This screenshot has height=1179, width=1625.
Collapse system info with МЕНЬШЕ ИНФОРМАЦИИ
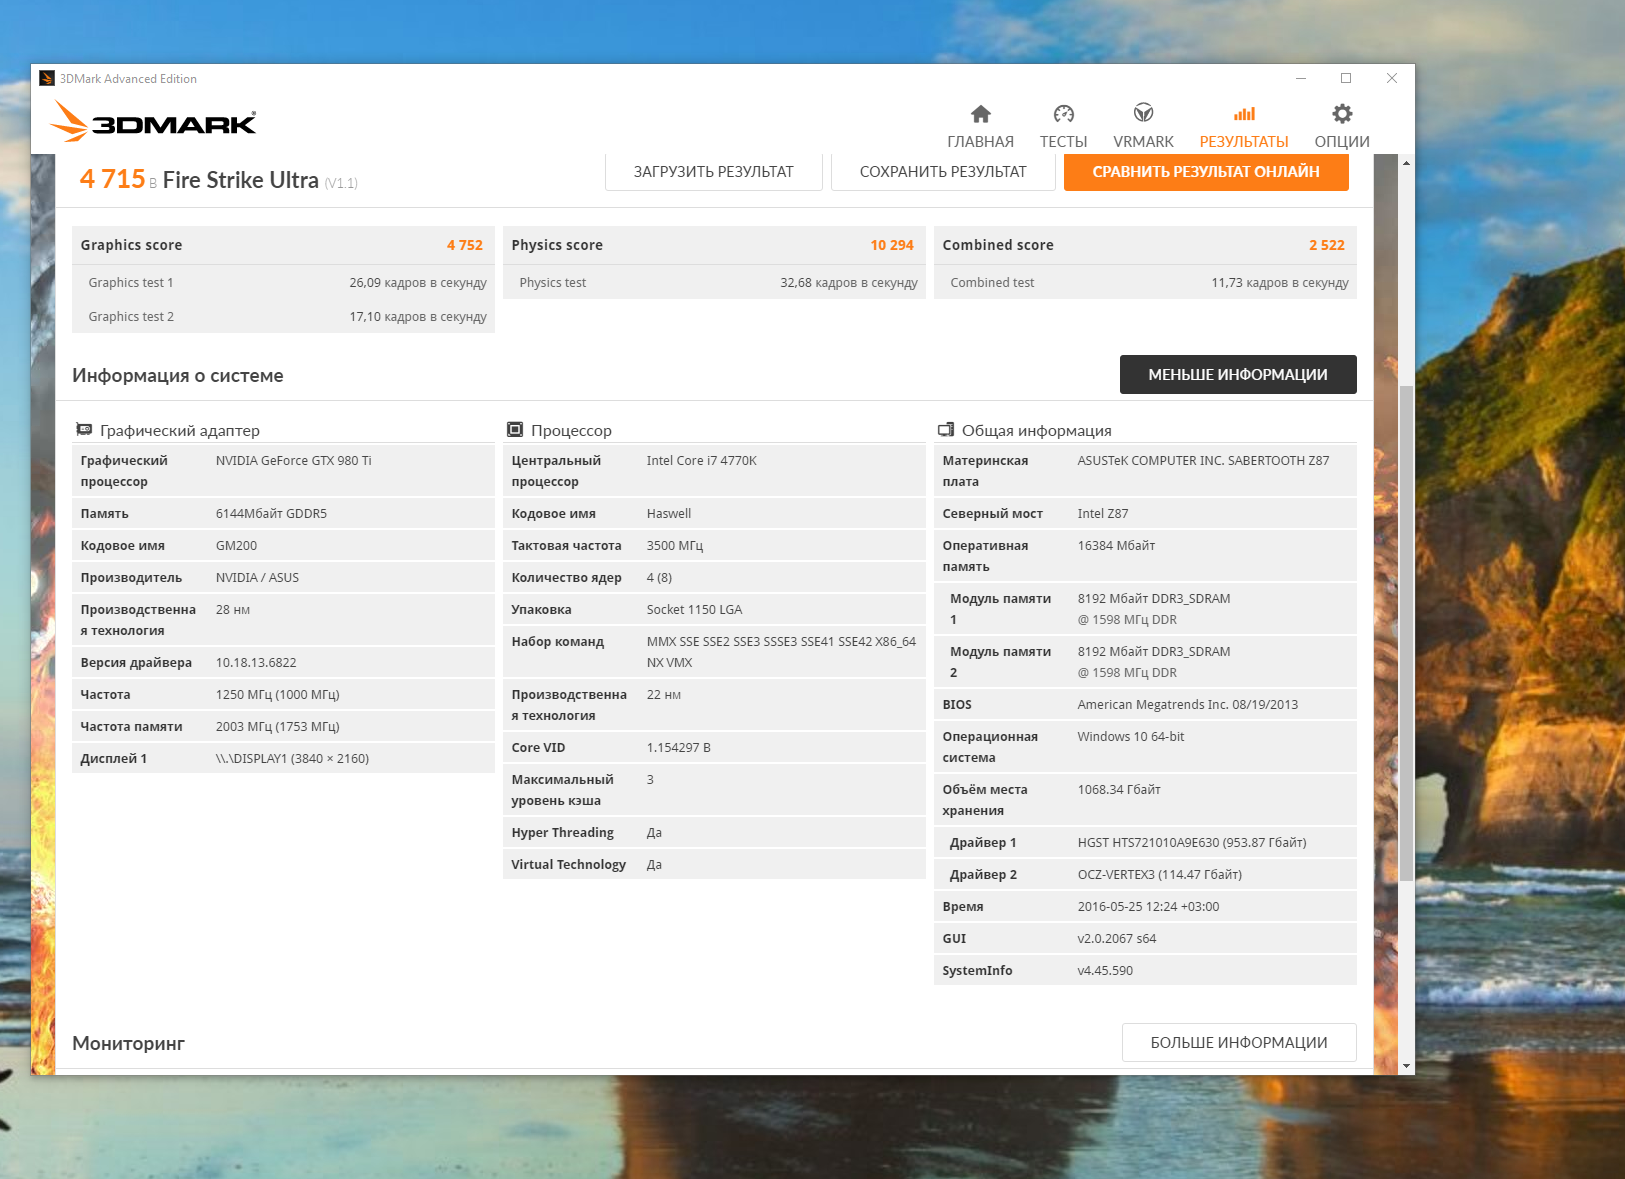1238,375
